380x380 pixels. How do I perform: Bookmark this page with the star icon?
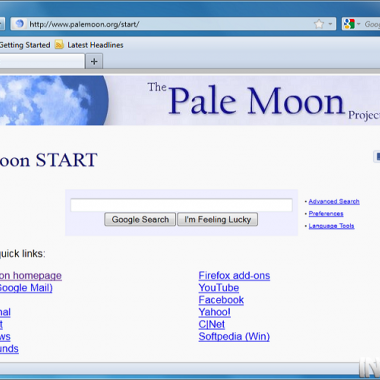click(319, 24)
